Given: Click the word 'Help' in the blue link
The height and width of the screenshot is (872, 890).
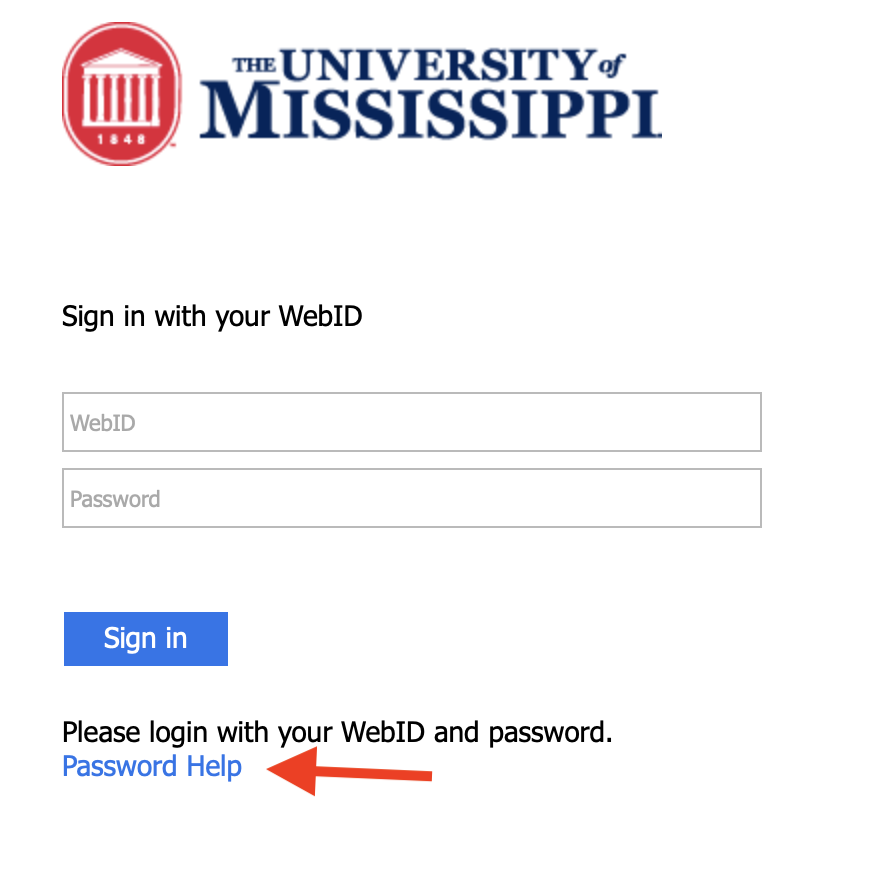Looking at the screenshot, I should [215, 766].
